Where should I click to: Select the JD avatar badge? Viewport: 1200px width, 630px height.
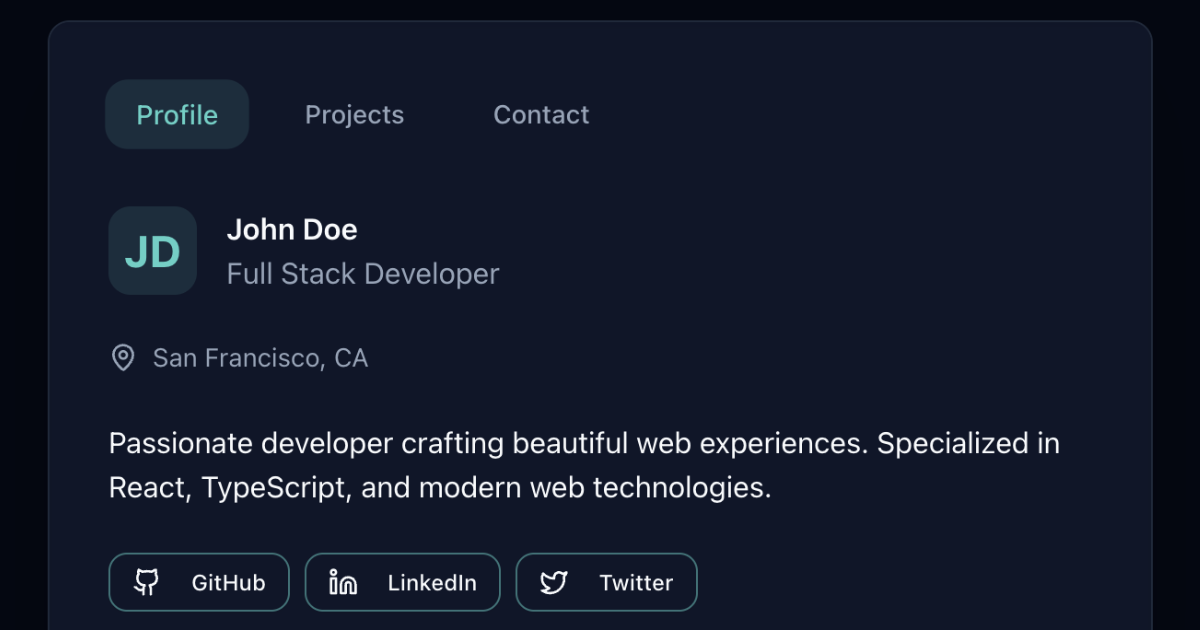pos(152,251)
